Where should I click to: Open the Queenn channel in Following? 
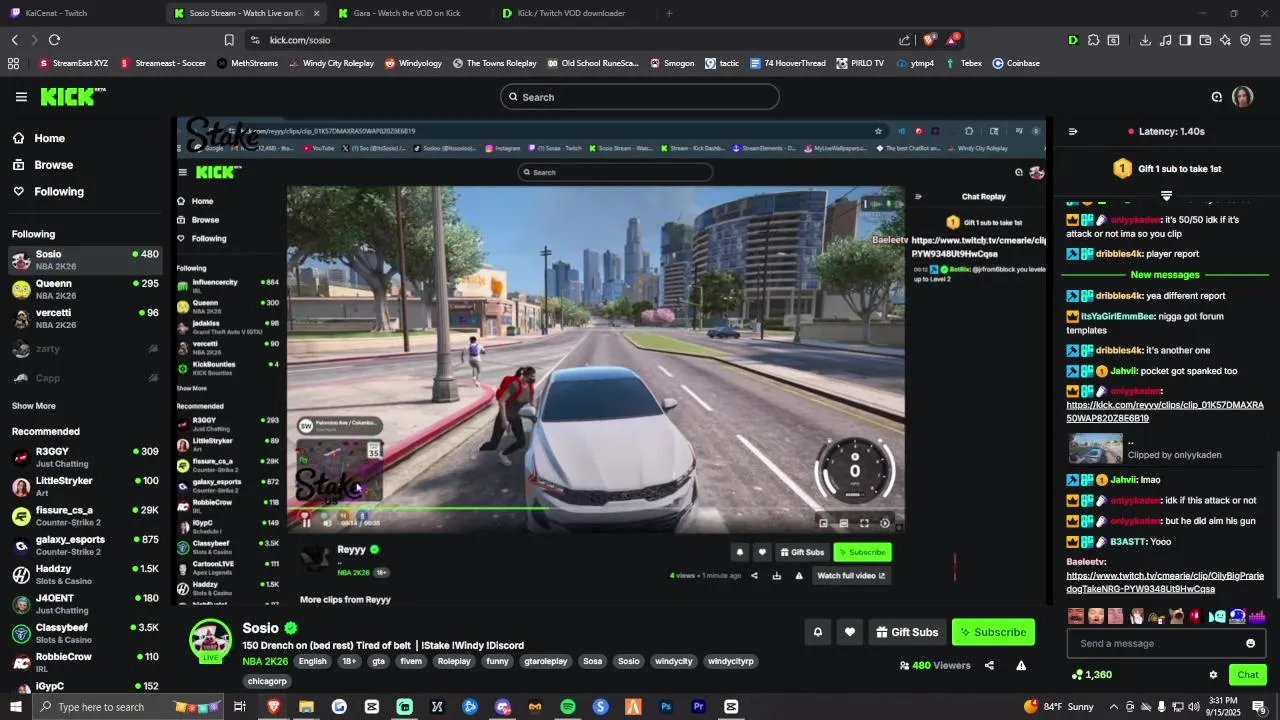coord(85,289)
